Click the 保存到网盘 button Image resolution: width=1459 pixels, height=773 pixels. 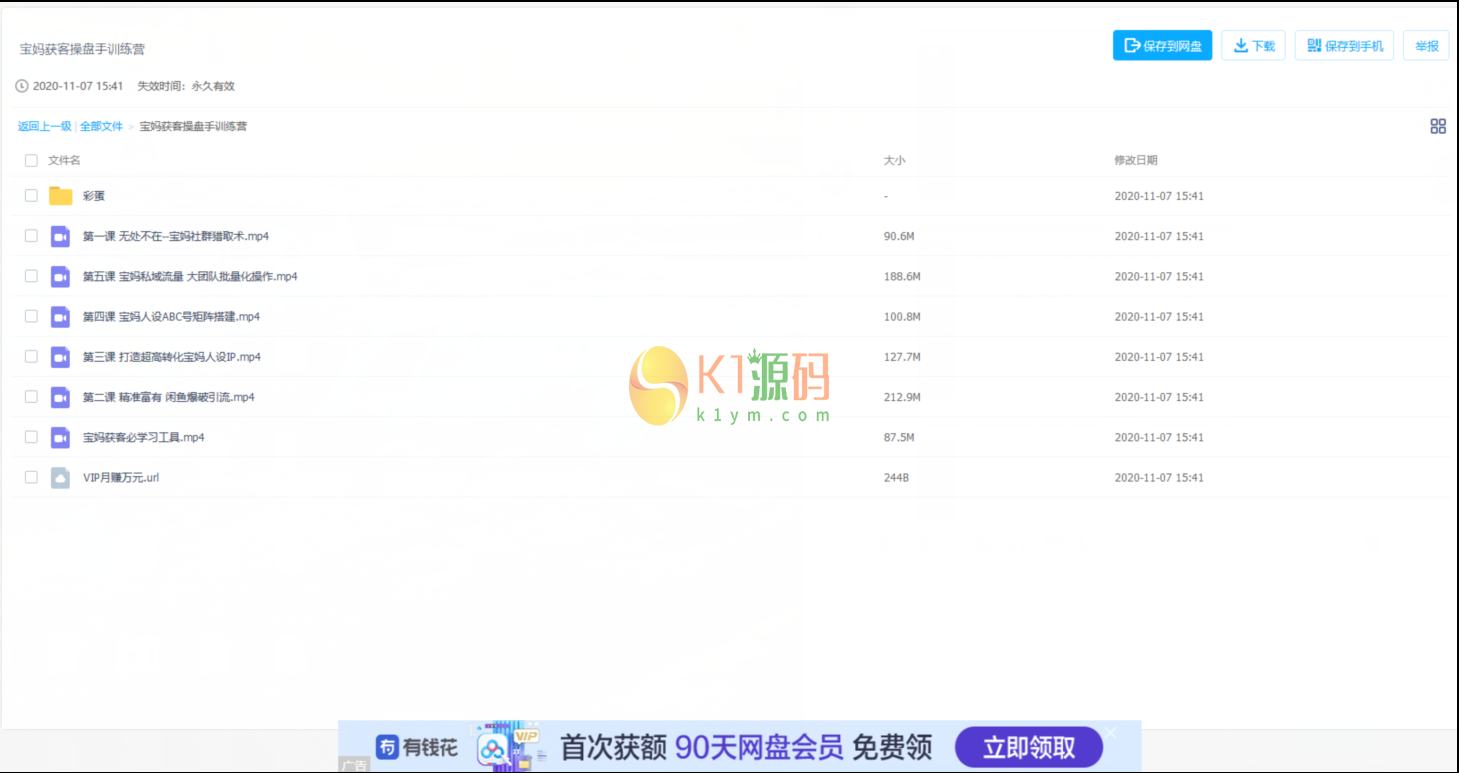tap(1162, 45)
